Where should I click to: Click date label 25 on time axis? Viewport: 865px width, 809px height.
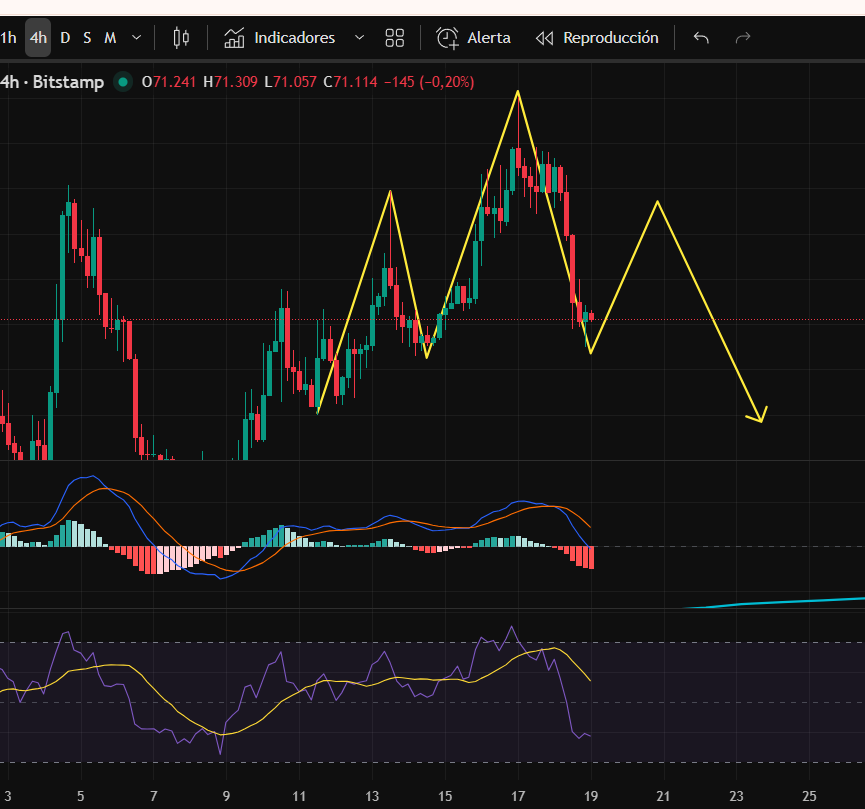809,796
